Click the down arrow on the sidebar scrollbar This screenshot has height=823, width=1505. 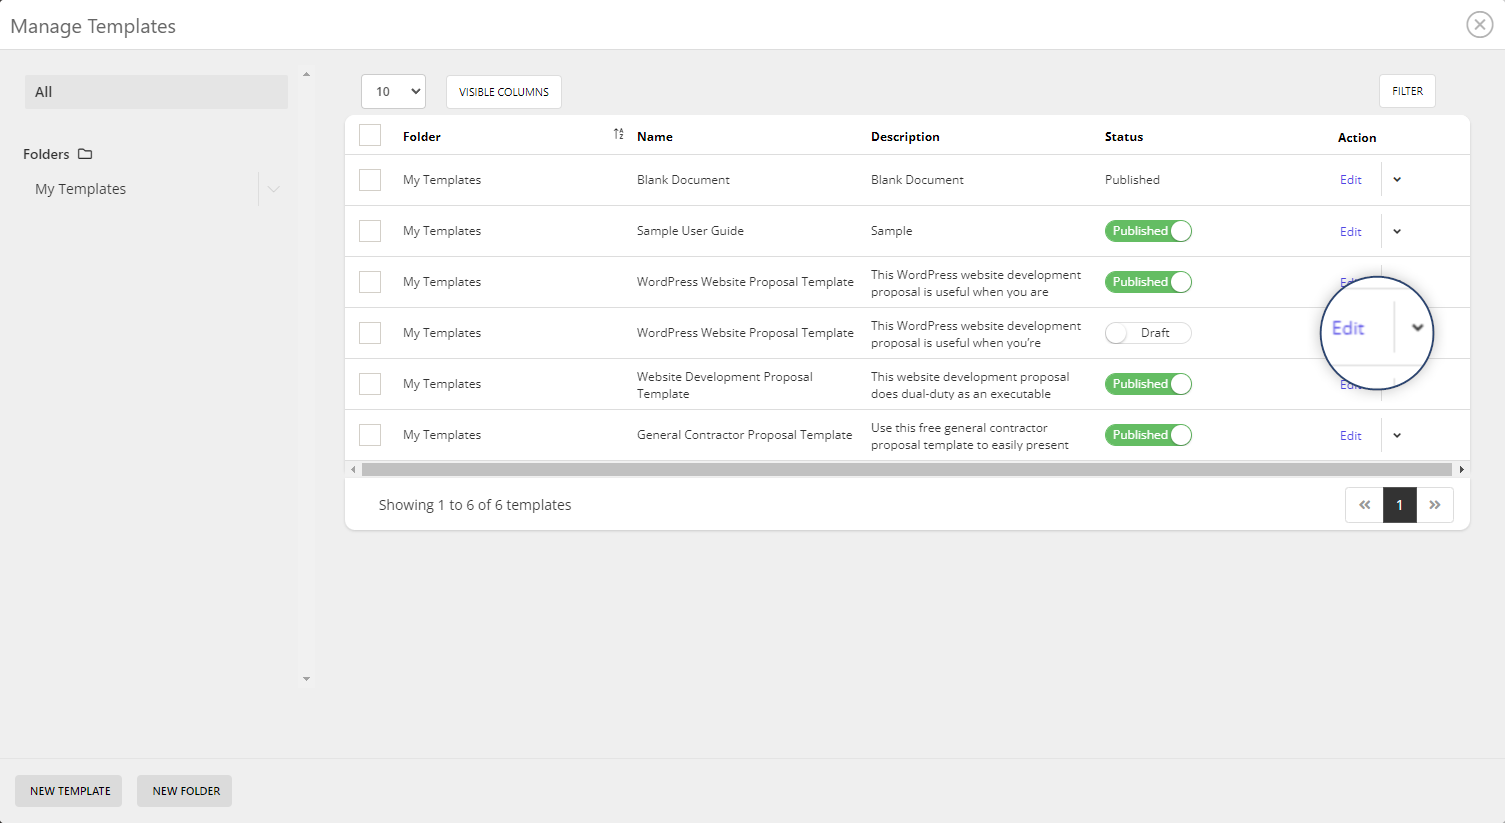click(x=306, y=678)
